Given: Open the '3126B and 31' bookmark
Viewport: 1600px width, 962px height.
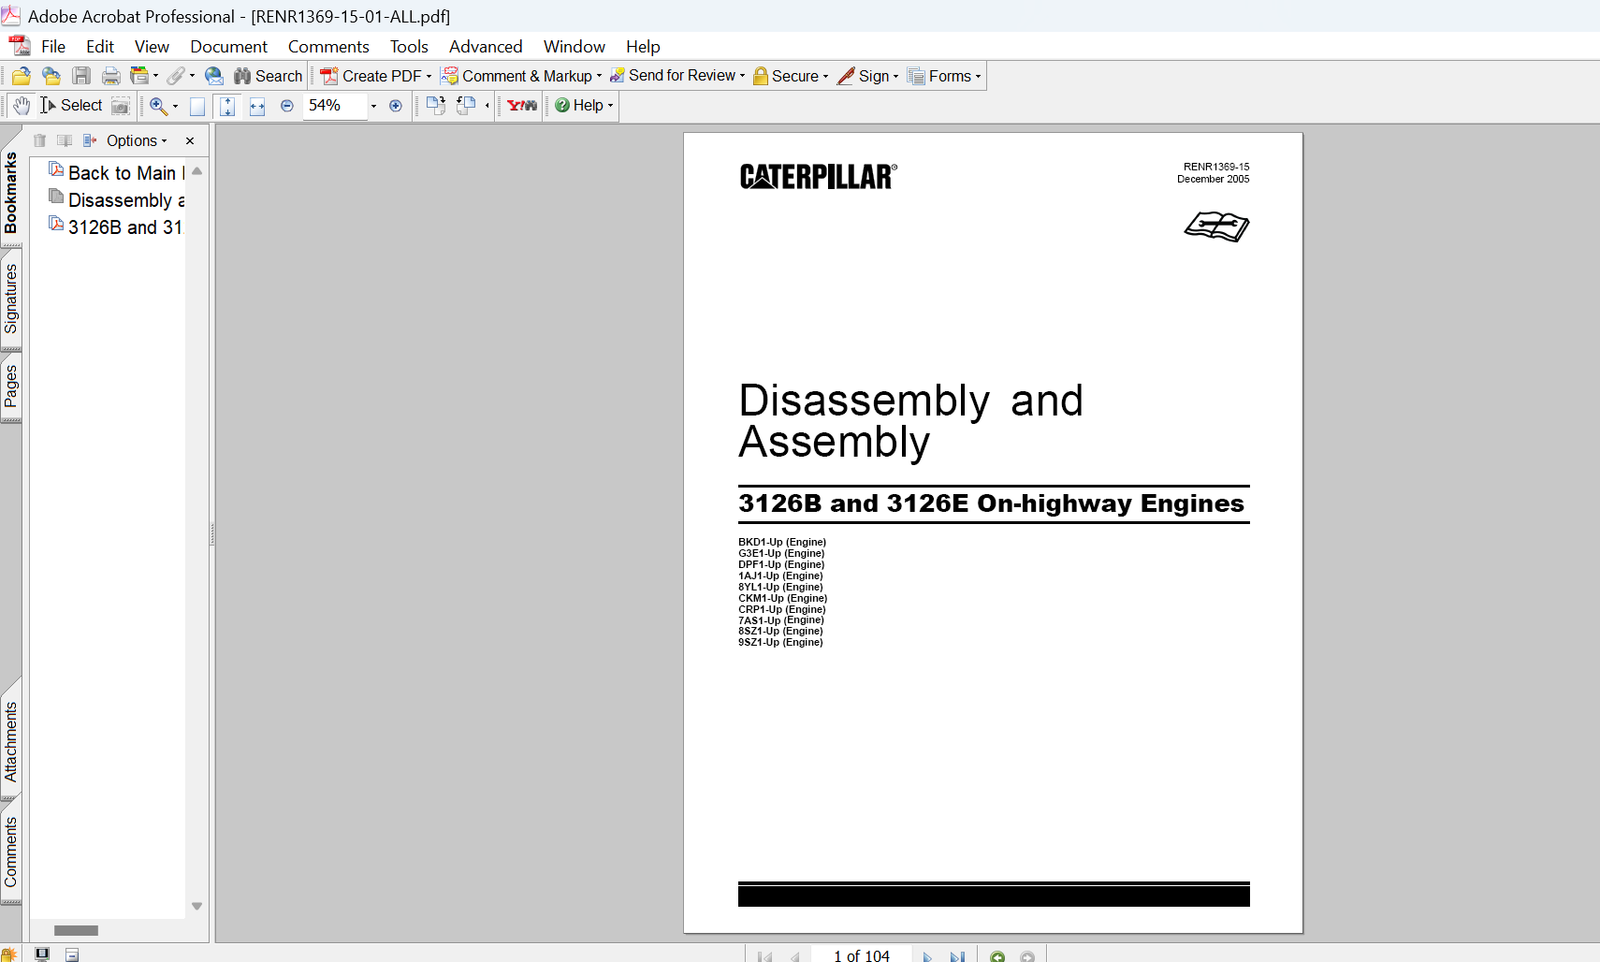Looking at the screenshot, I should point(116,227).
